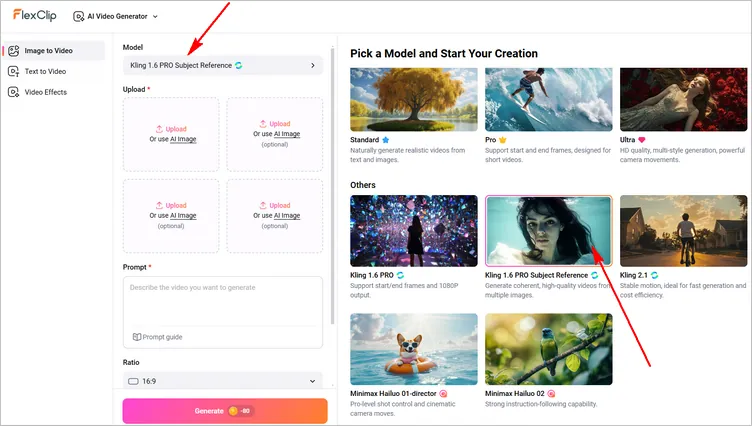This screenshot has width=752, height=426.
Task: Click Kling logo beside Subject Reference card title
Action: 595,275
